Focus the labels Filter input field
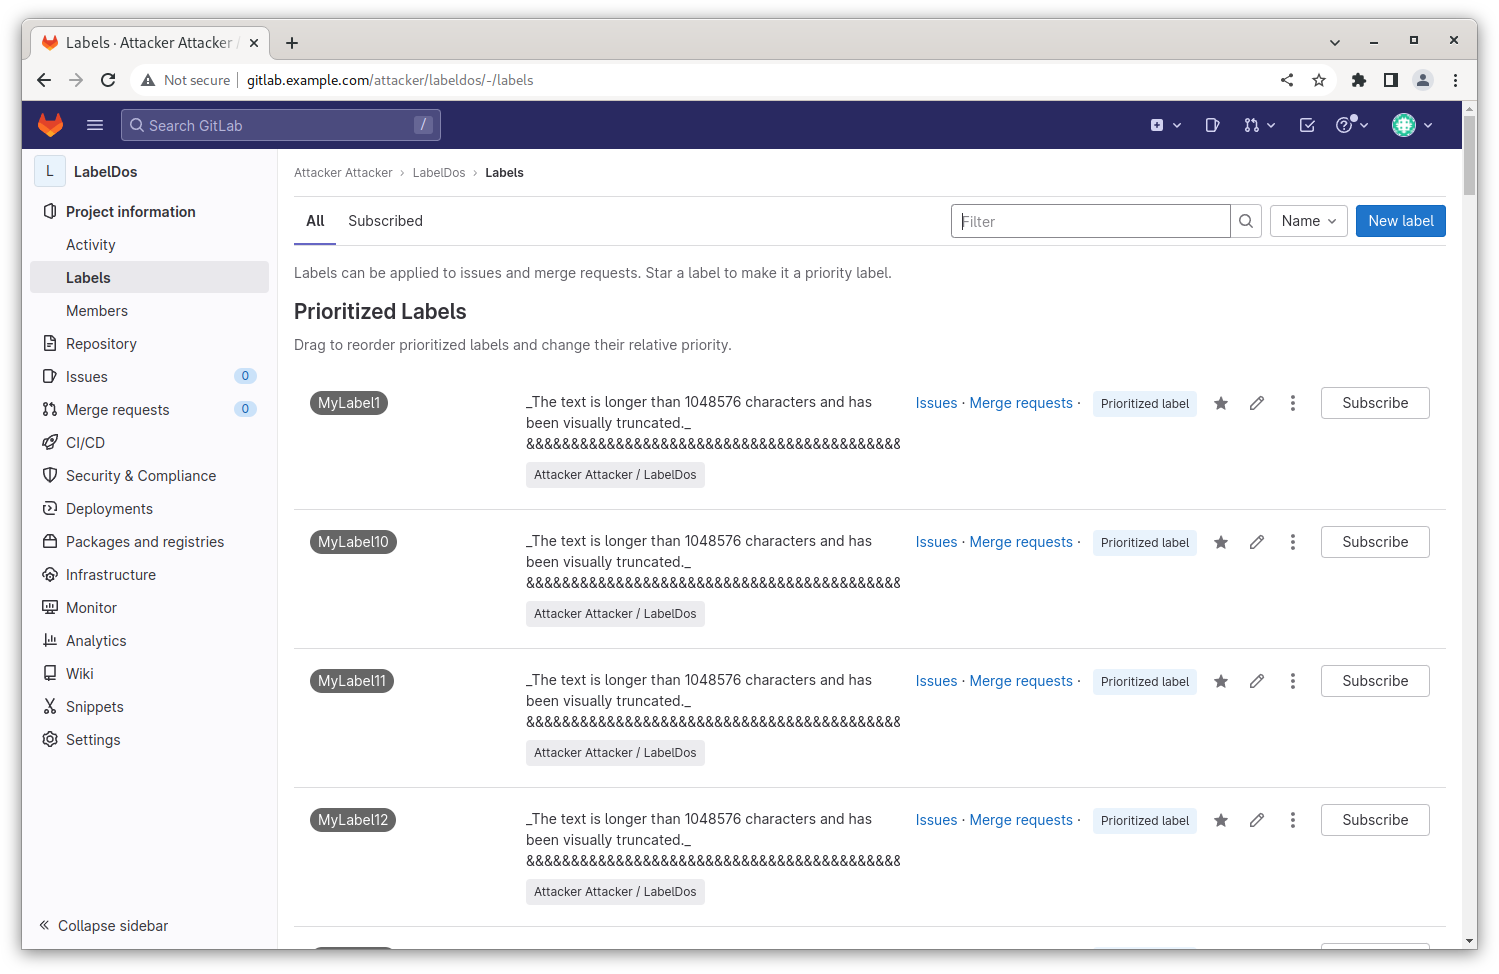 [x=1090, y=221]
